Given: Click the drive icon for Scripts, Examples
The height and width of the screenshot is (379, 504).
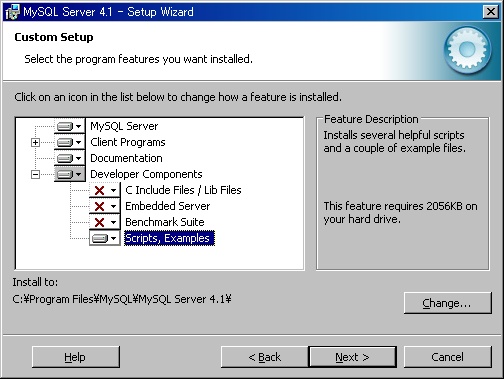Looking at the screenshot, I should [105, 238].
